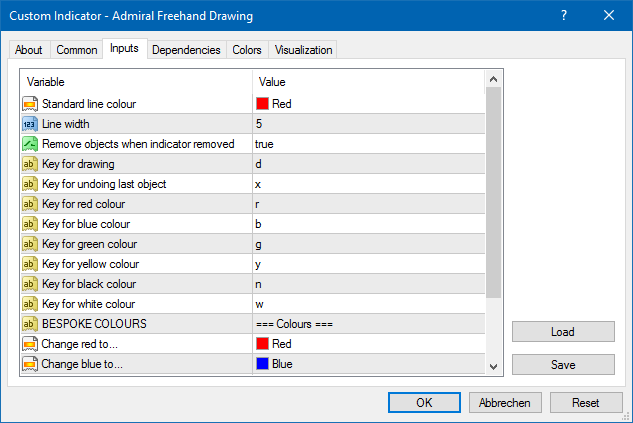
Task: Click the Abbrechen button
Action: click(505, 402)
